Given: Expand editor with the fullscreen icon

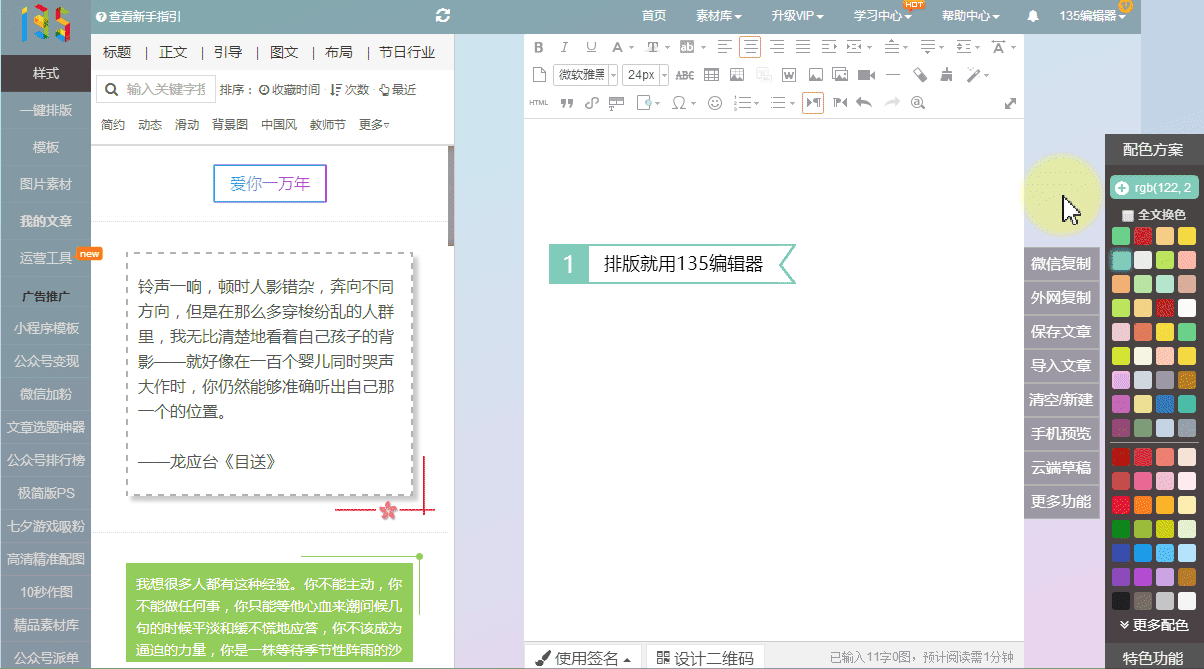Looking at the screenshot, I should coord(1010,103).
